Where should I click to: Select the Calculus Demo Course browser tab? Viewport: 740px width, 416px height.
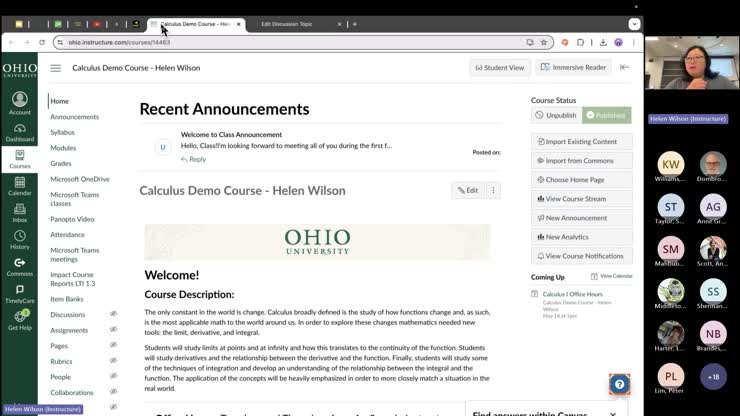point(195,24)
